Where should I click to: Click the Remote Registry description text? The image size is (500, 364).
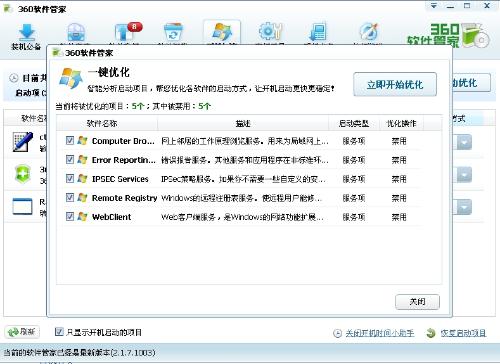pyautogui.click(x=242, y=198)
